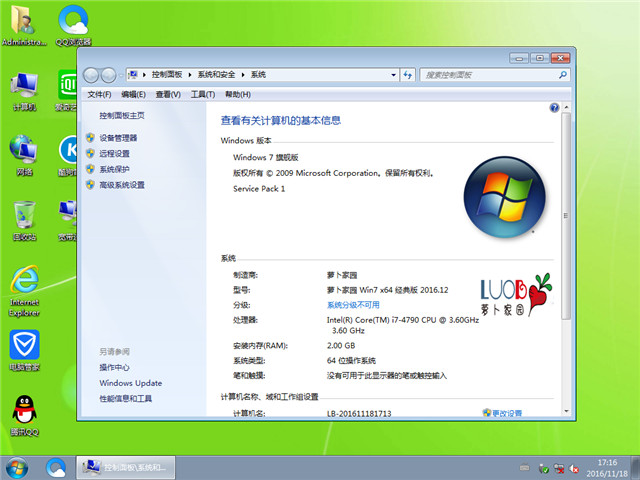Click the Windows Start orb

coord(17,468)
